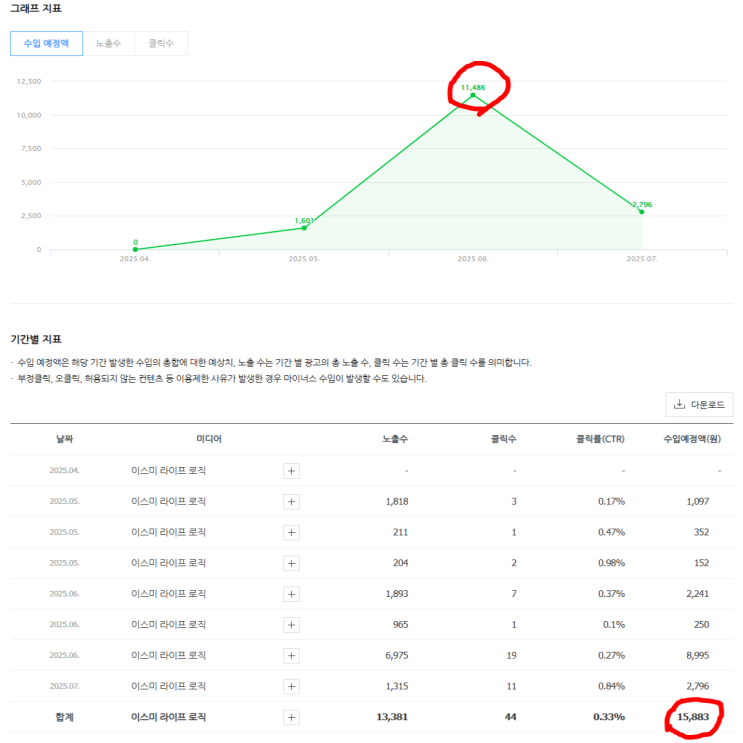743x743 pixels.
Task: Expand the row showing 1,818 impressions
Action: [x=291, y=502]
